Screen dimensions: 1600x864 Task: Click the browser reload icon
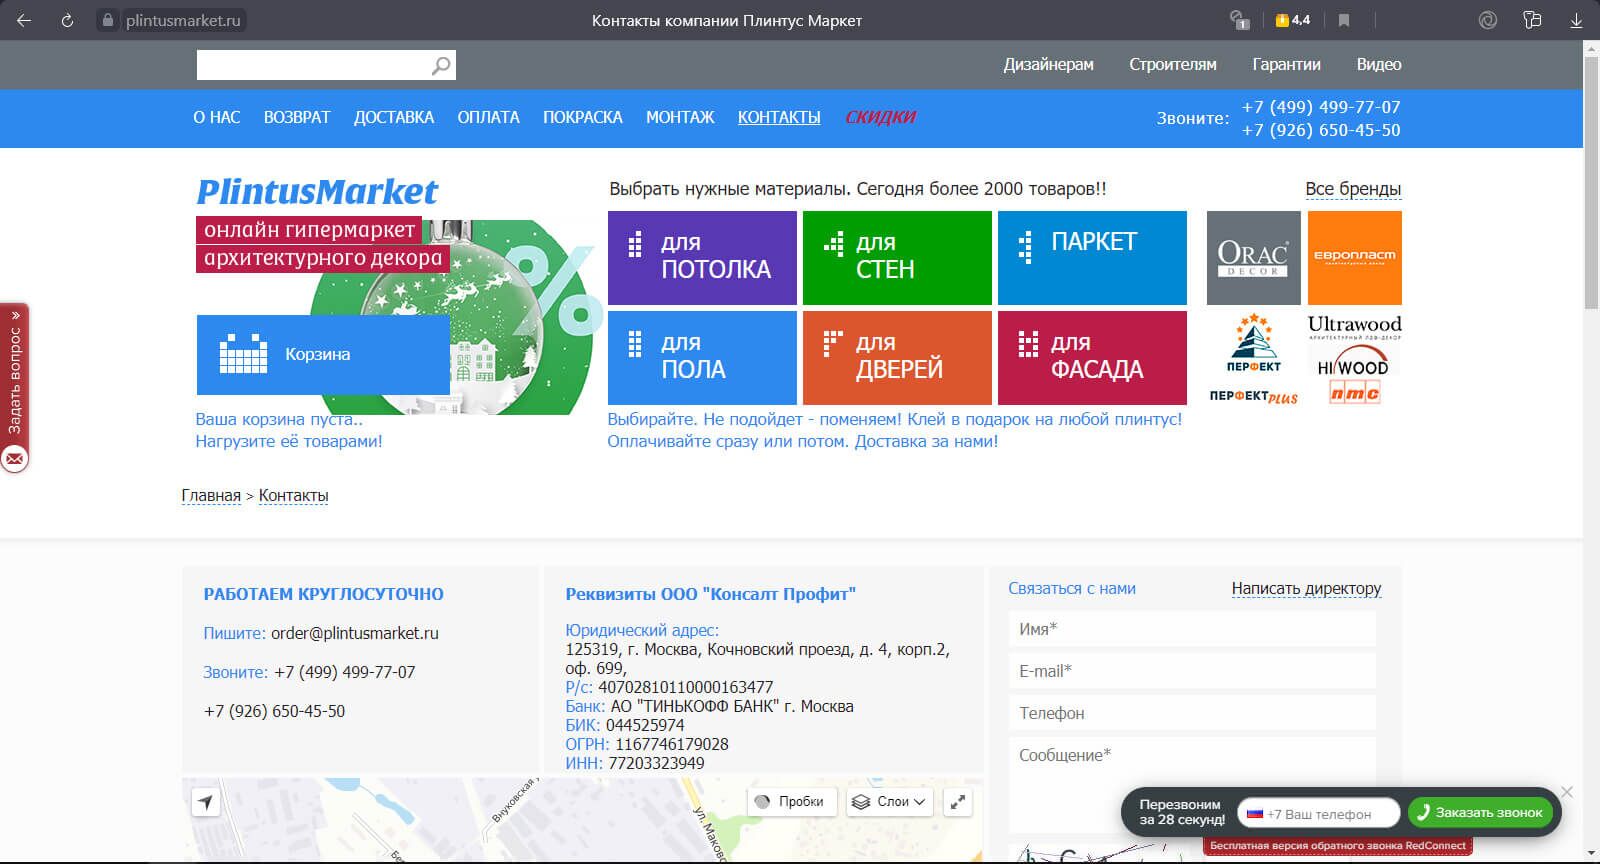click(67, 20)
